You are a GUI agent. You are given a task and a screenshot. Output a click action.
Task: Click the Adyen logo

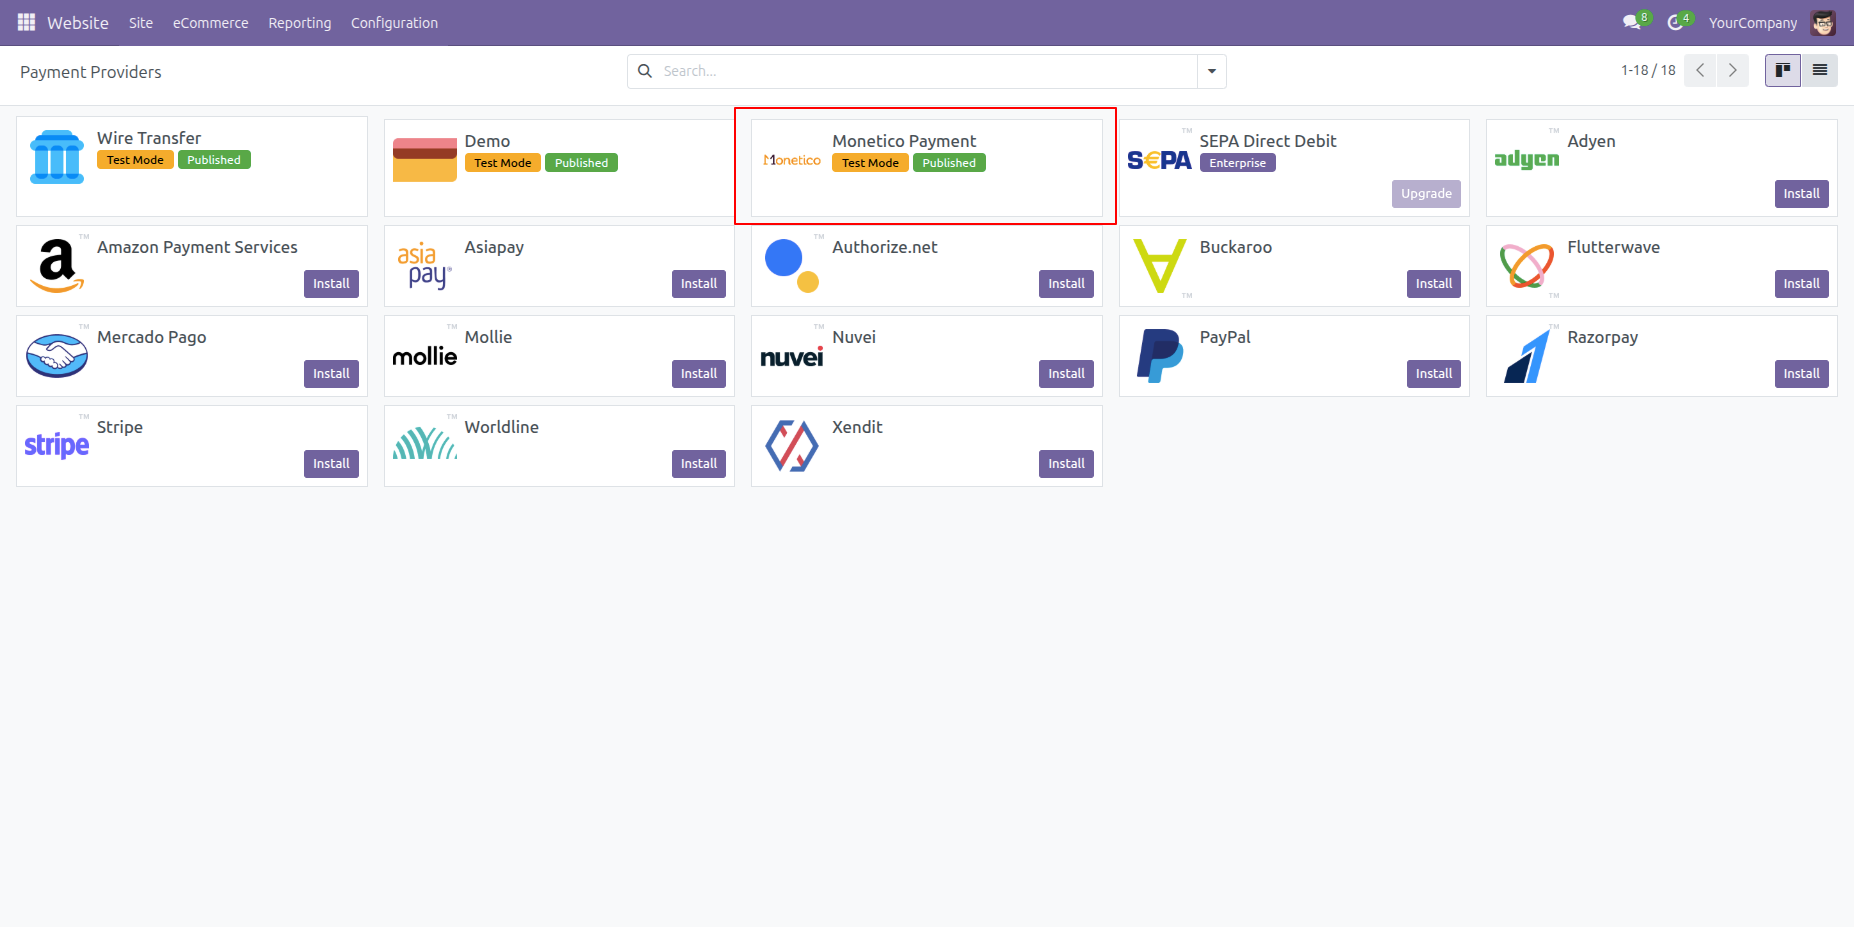click(1526, 159)
